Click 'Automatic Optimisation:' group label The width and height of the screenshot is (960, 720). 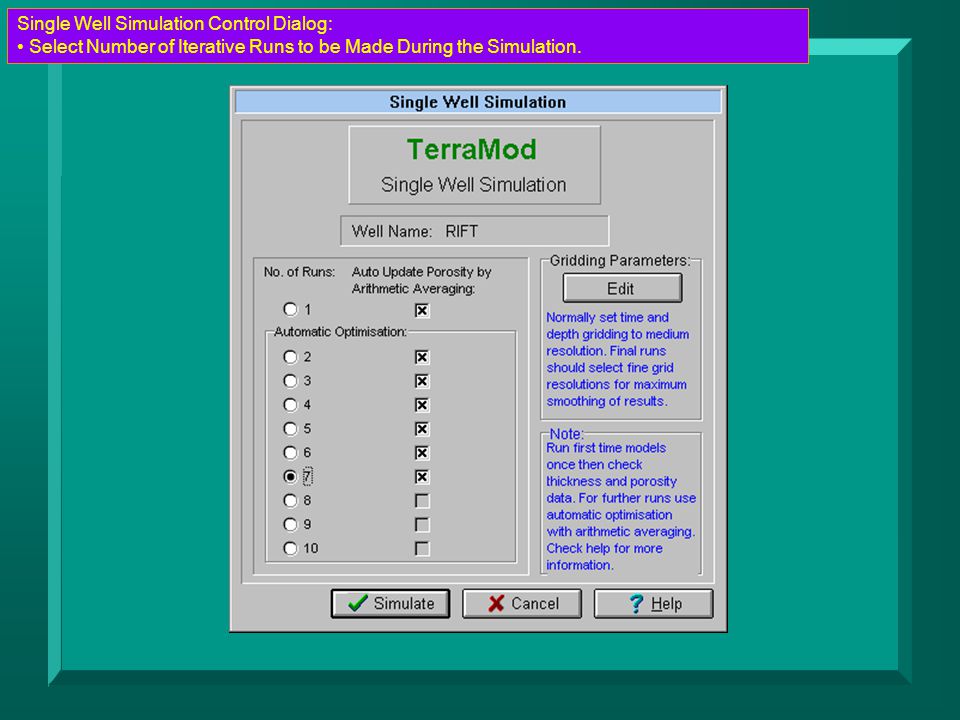coord(340,332)
